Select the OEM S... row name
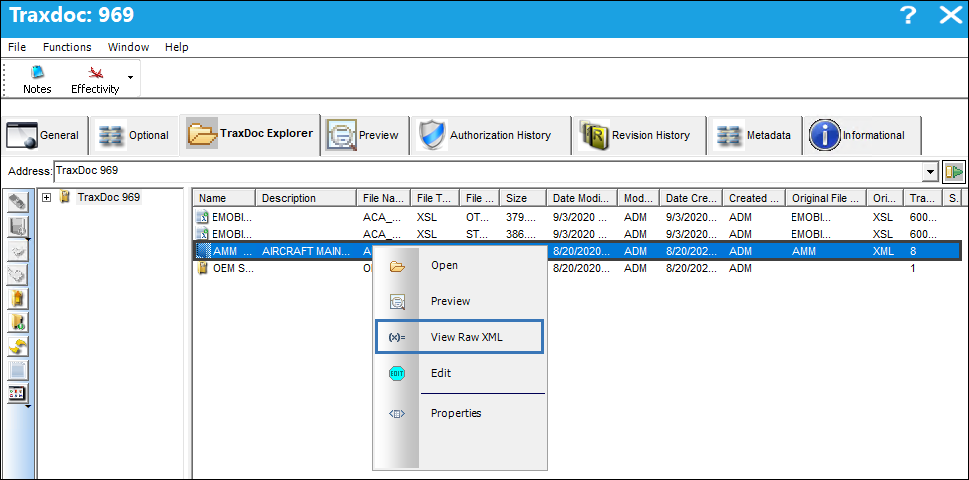Viewport: 969px width, 480px height. click(233, 269)
